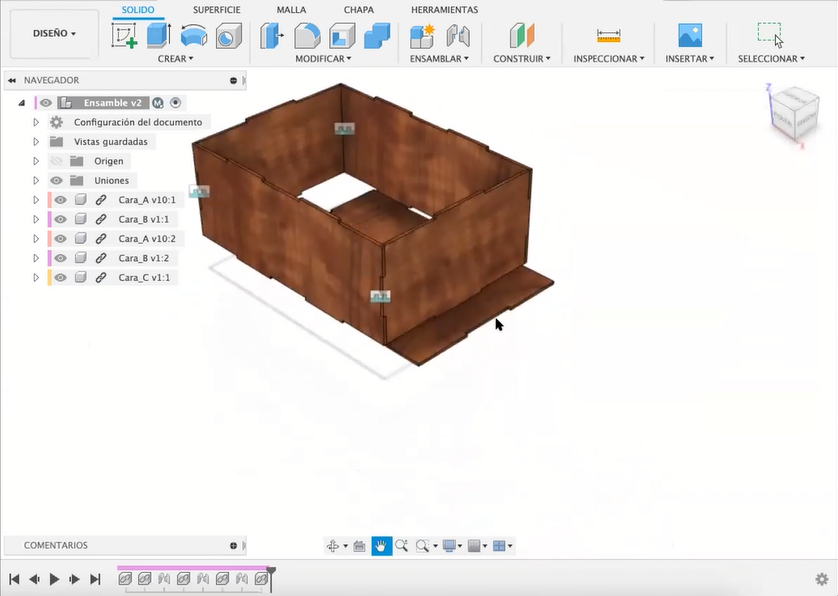Switch to the SOLIDO tab

point(138,10)
